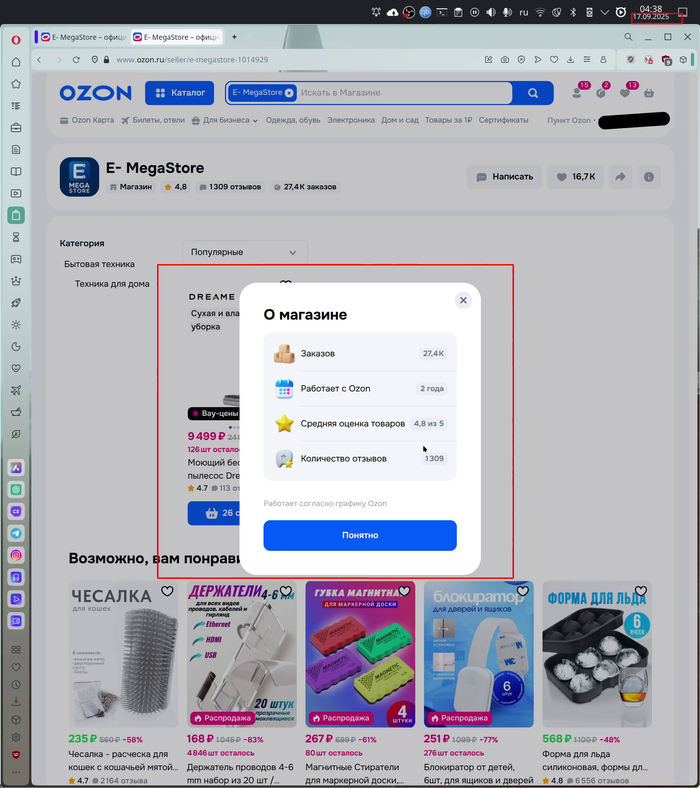
Task: Open the Чесалка для кошек product image
Action: 123,654
